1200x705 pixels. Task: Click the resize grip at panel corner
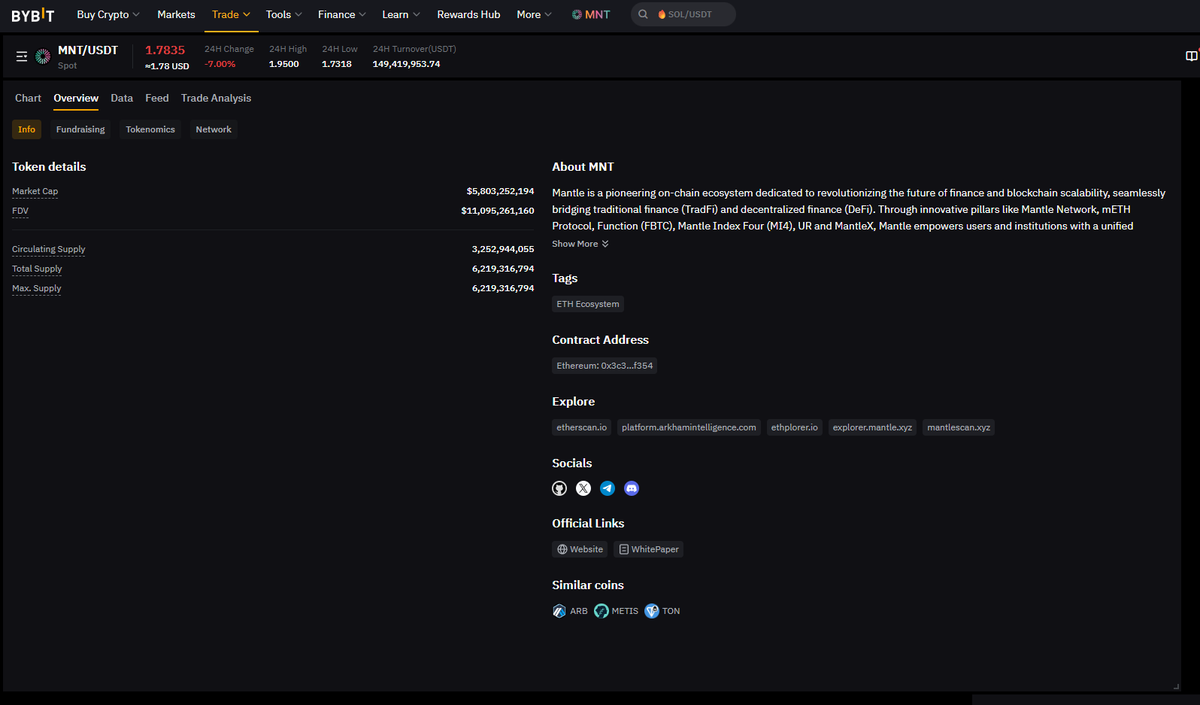[x=1176, y=686]
